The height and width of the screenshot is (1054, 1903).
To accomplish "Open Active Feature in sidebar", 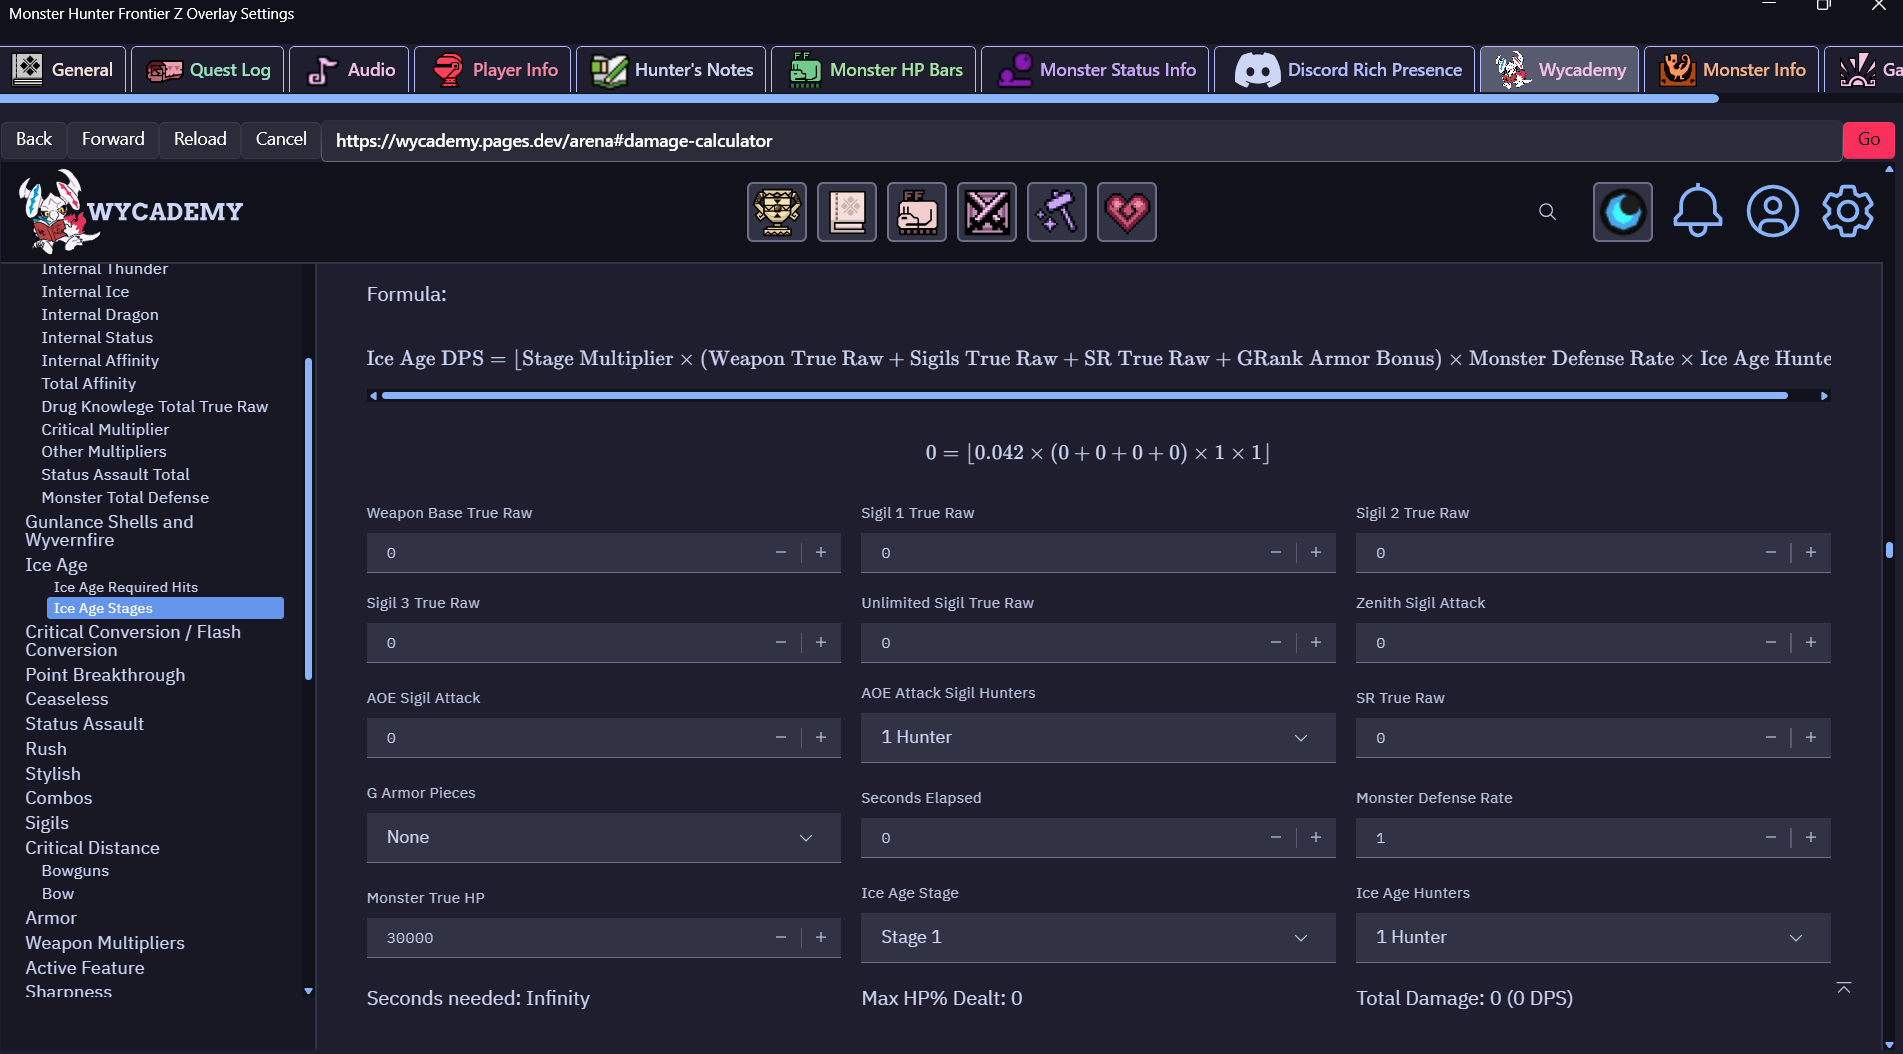I will coord(85,968).
